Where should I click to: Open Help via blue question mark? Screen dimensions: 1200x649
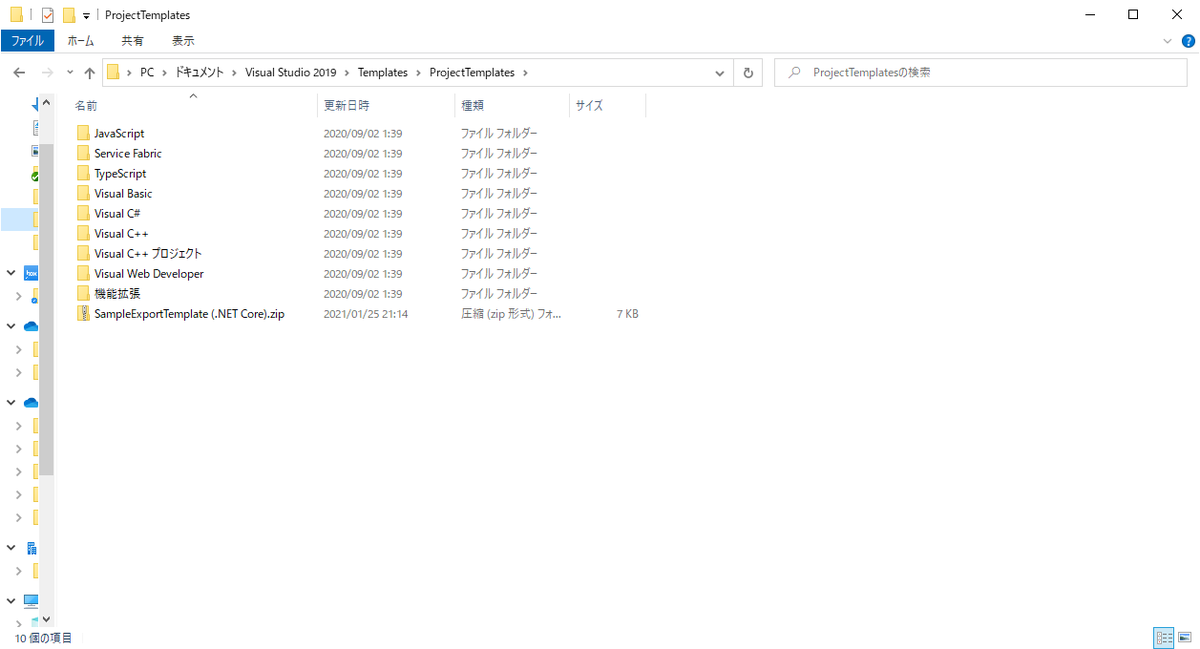[x=1189, y=41]
